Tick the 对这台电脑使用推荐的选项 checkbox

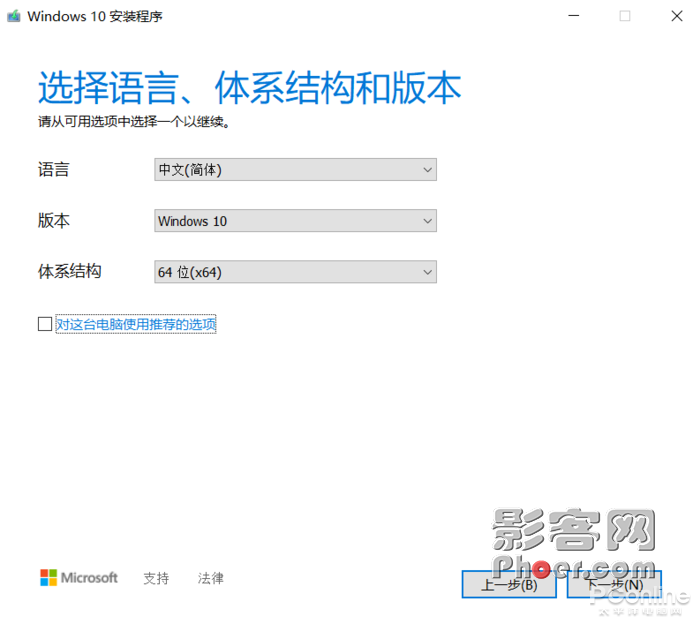pos(45,324)
